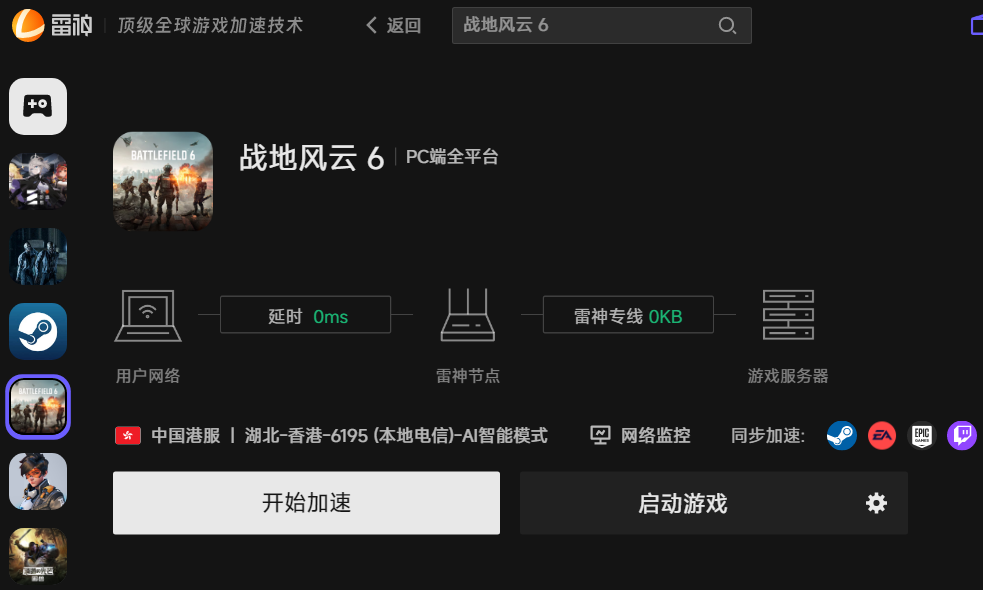Screen dimensions: 983x590
Task: Select the Steam icon in sidebar
Action: coord(38,331)
